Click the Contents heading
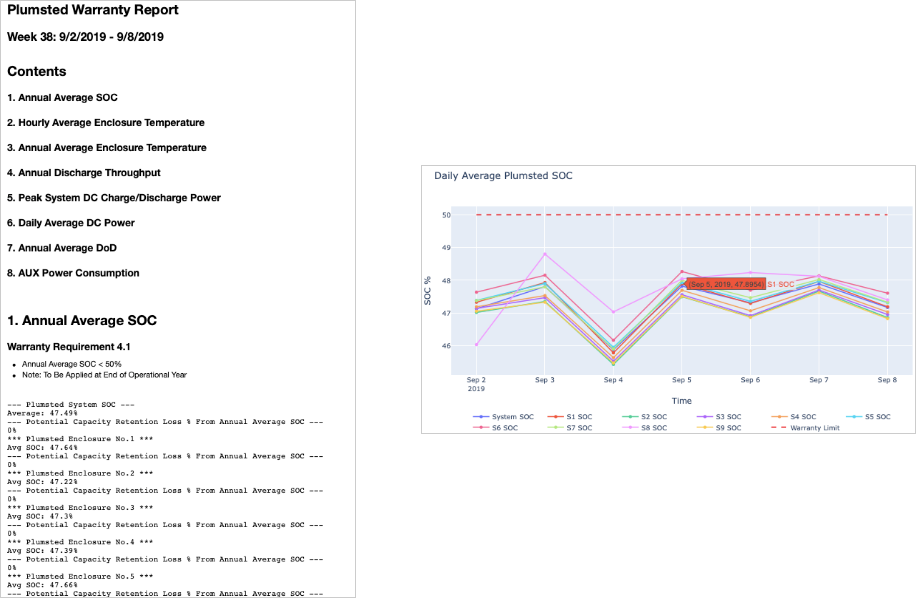 [36, 72]
